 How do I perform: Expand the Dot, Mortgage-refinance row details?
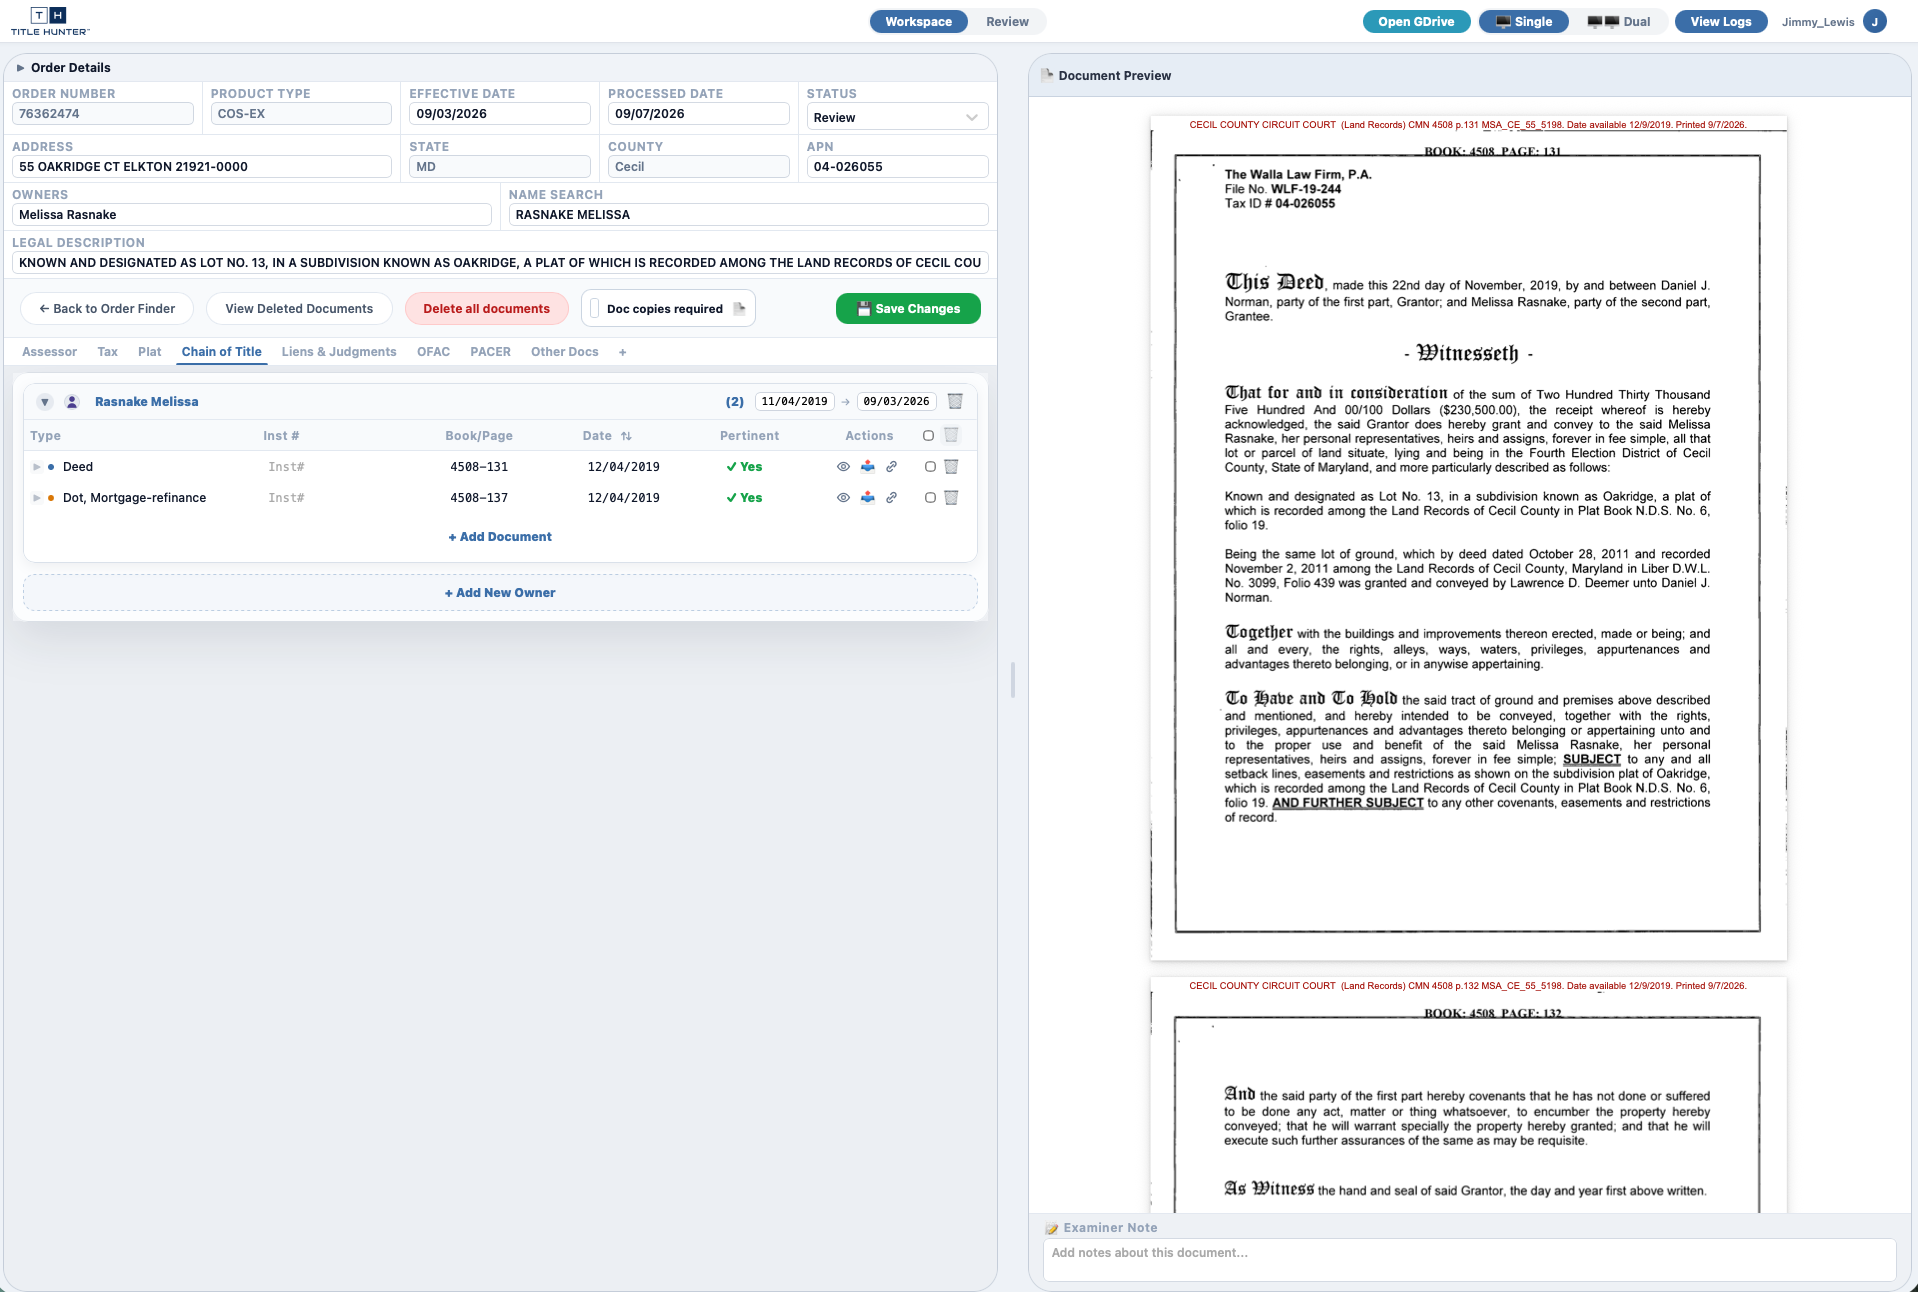click(x=37, y=498)
